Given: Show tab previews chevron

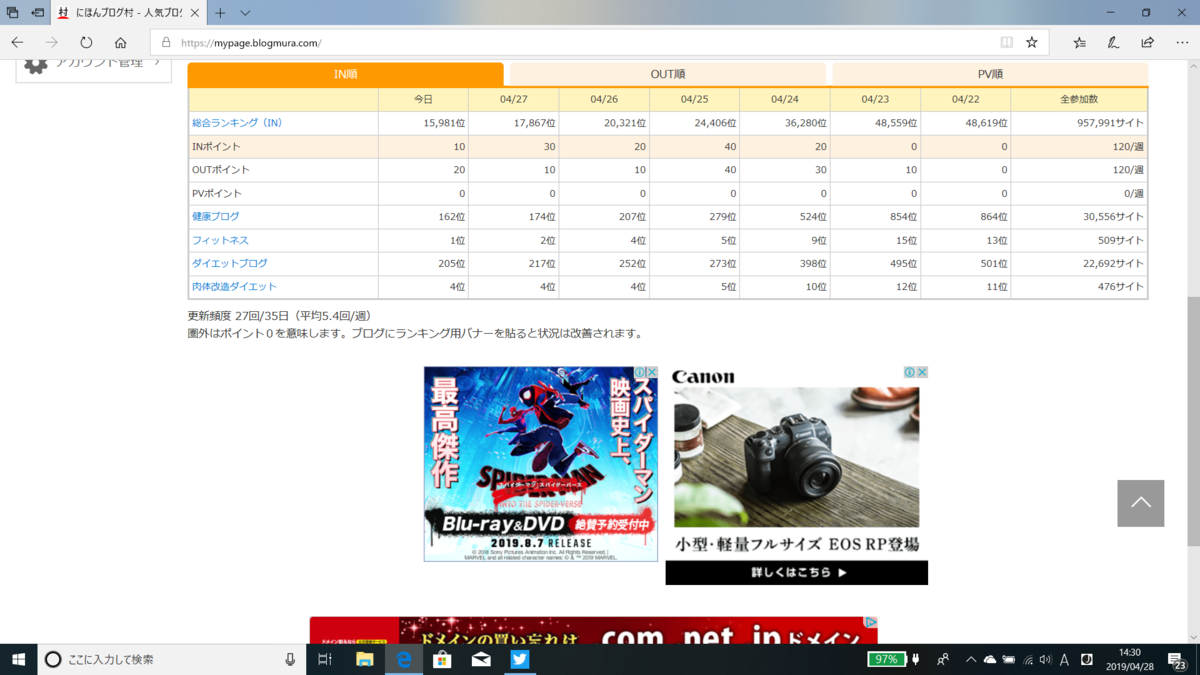Looking at the screenshot, I should (x=245, y=13).
